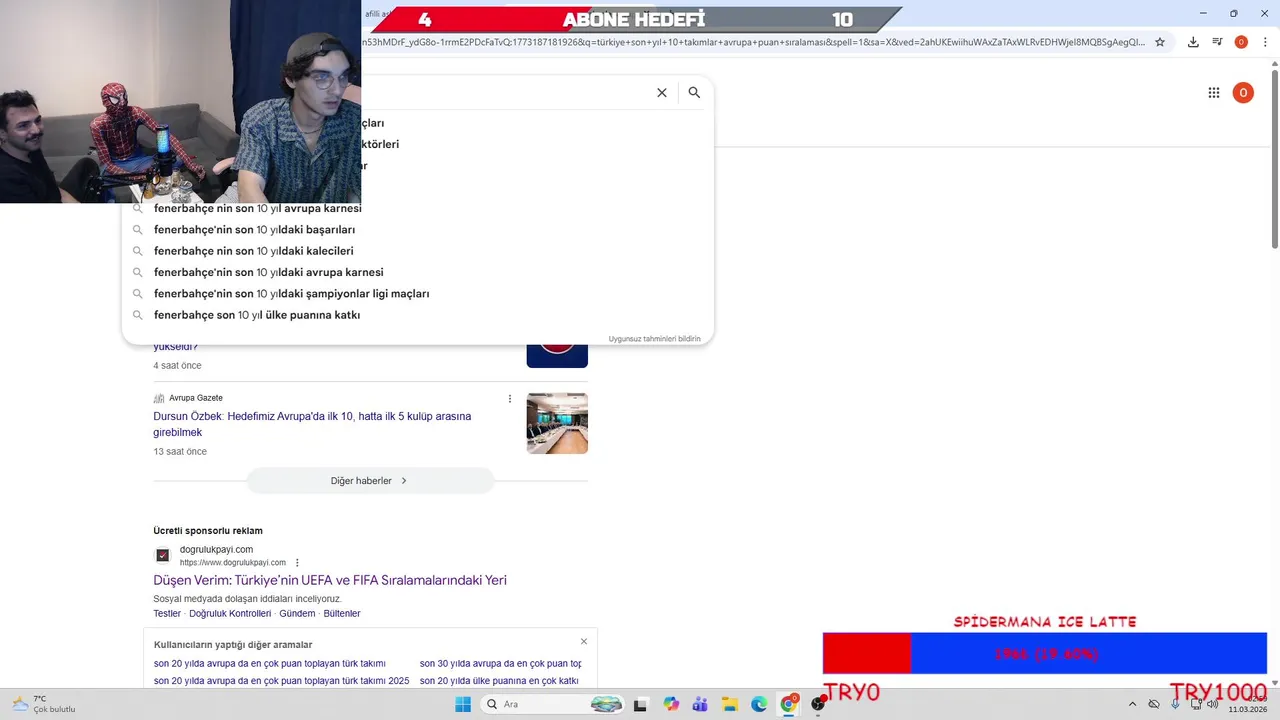This screenshot has height=720, width=1280.
Task: Open related search 'son 20 yılda ülke puanına en çok katkı'
Action: (x=499, y=681)
